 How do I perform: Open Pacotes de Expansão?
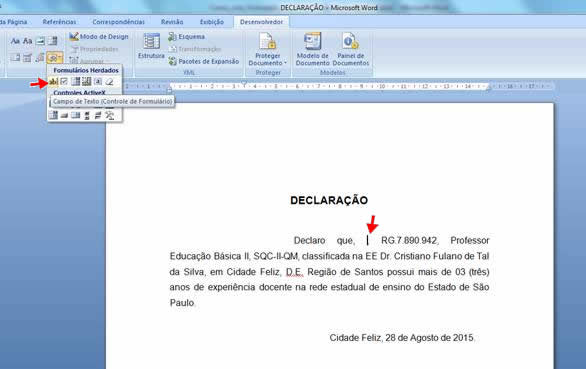tap(204, 61)
